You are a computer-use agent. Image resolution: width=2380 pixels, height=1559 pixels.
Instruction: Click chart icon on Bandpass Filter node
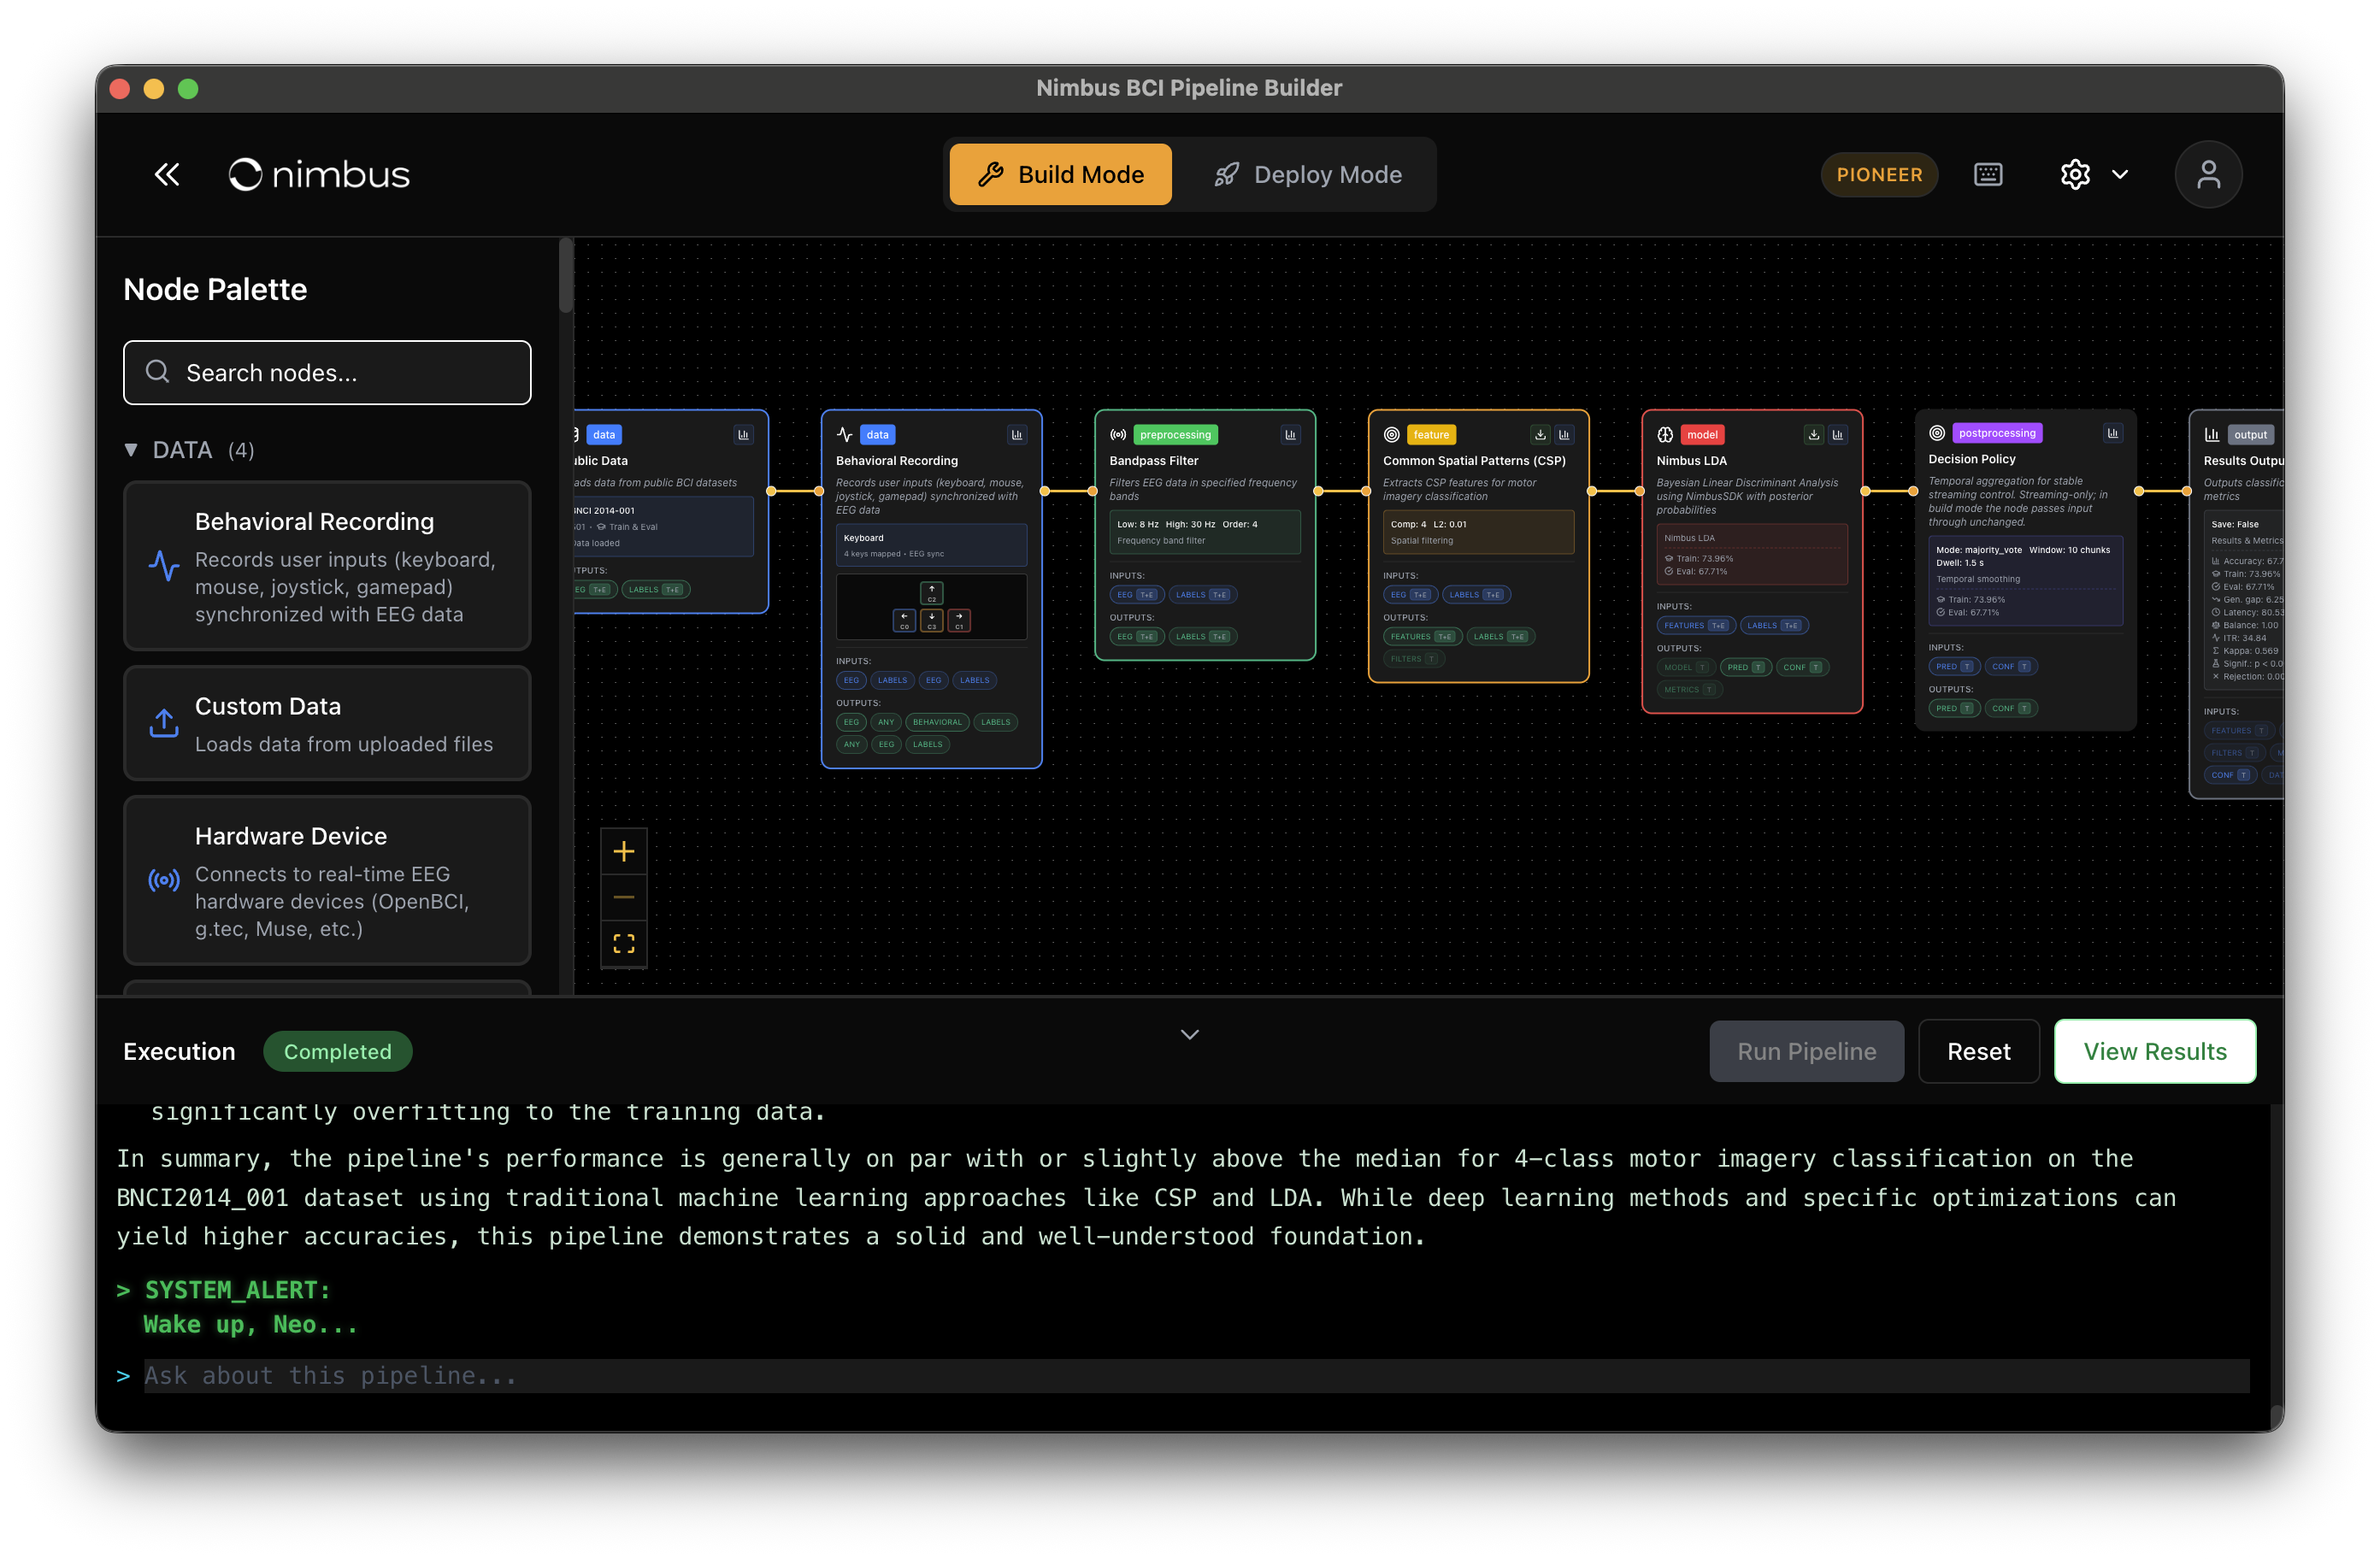pos(1290,434)
